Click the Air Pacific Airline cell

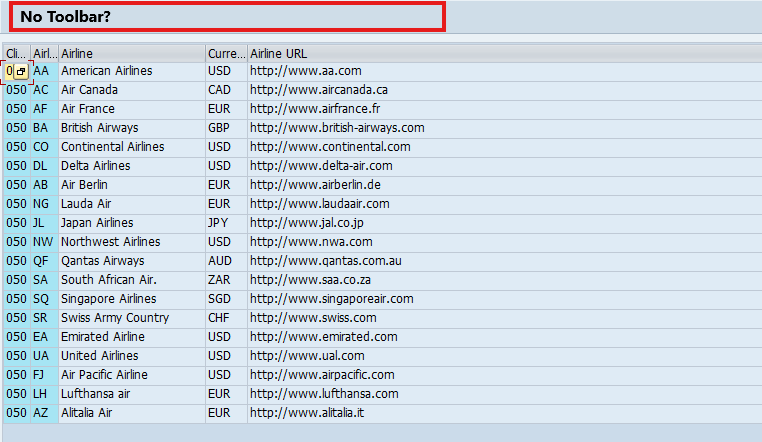pos(132,374)
